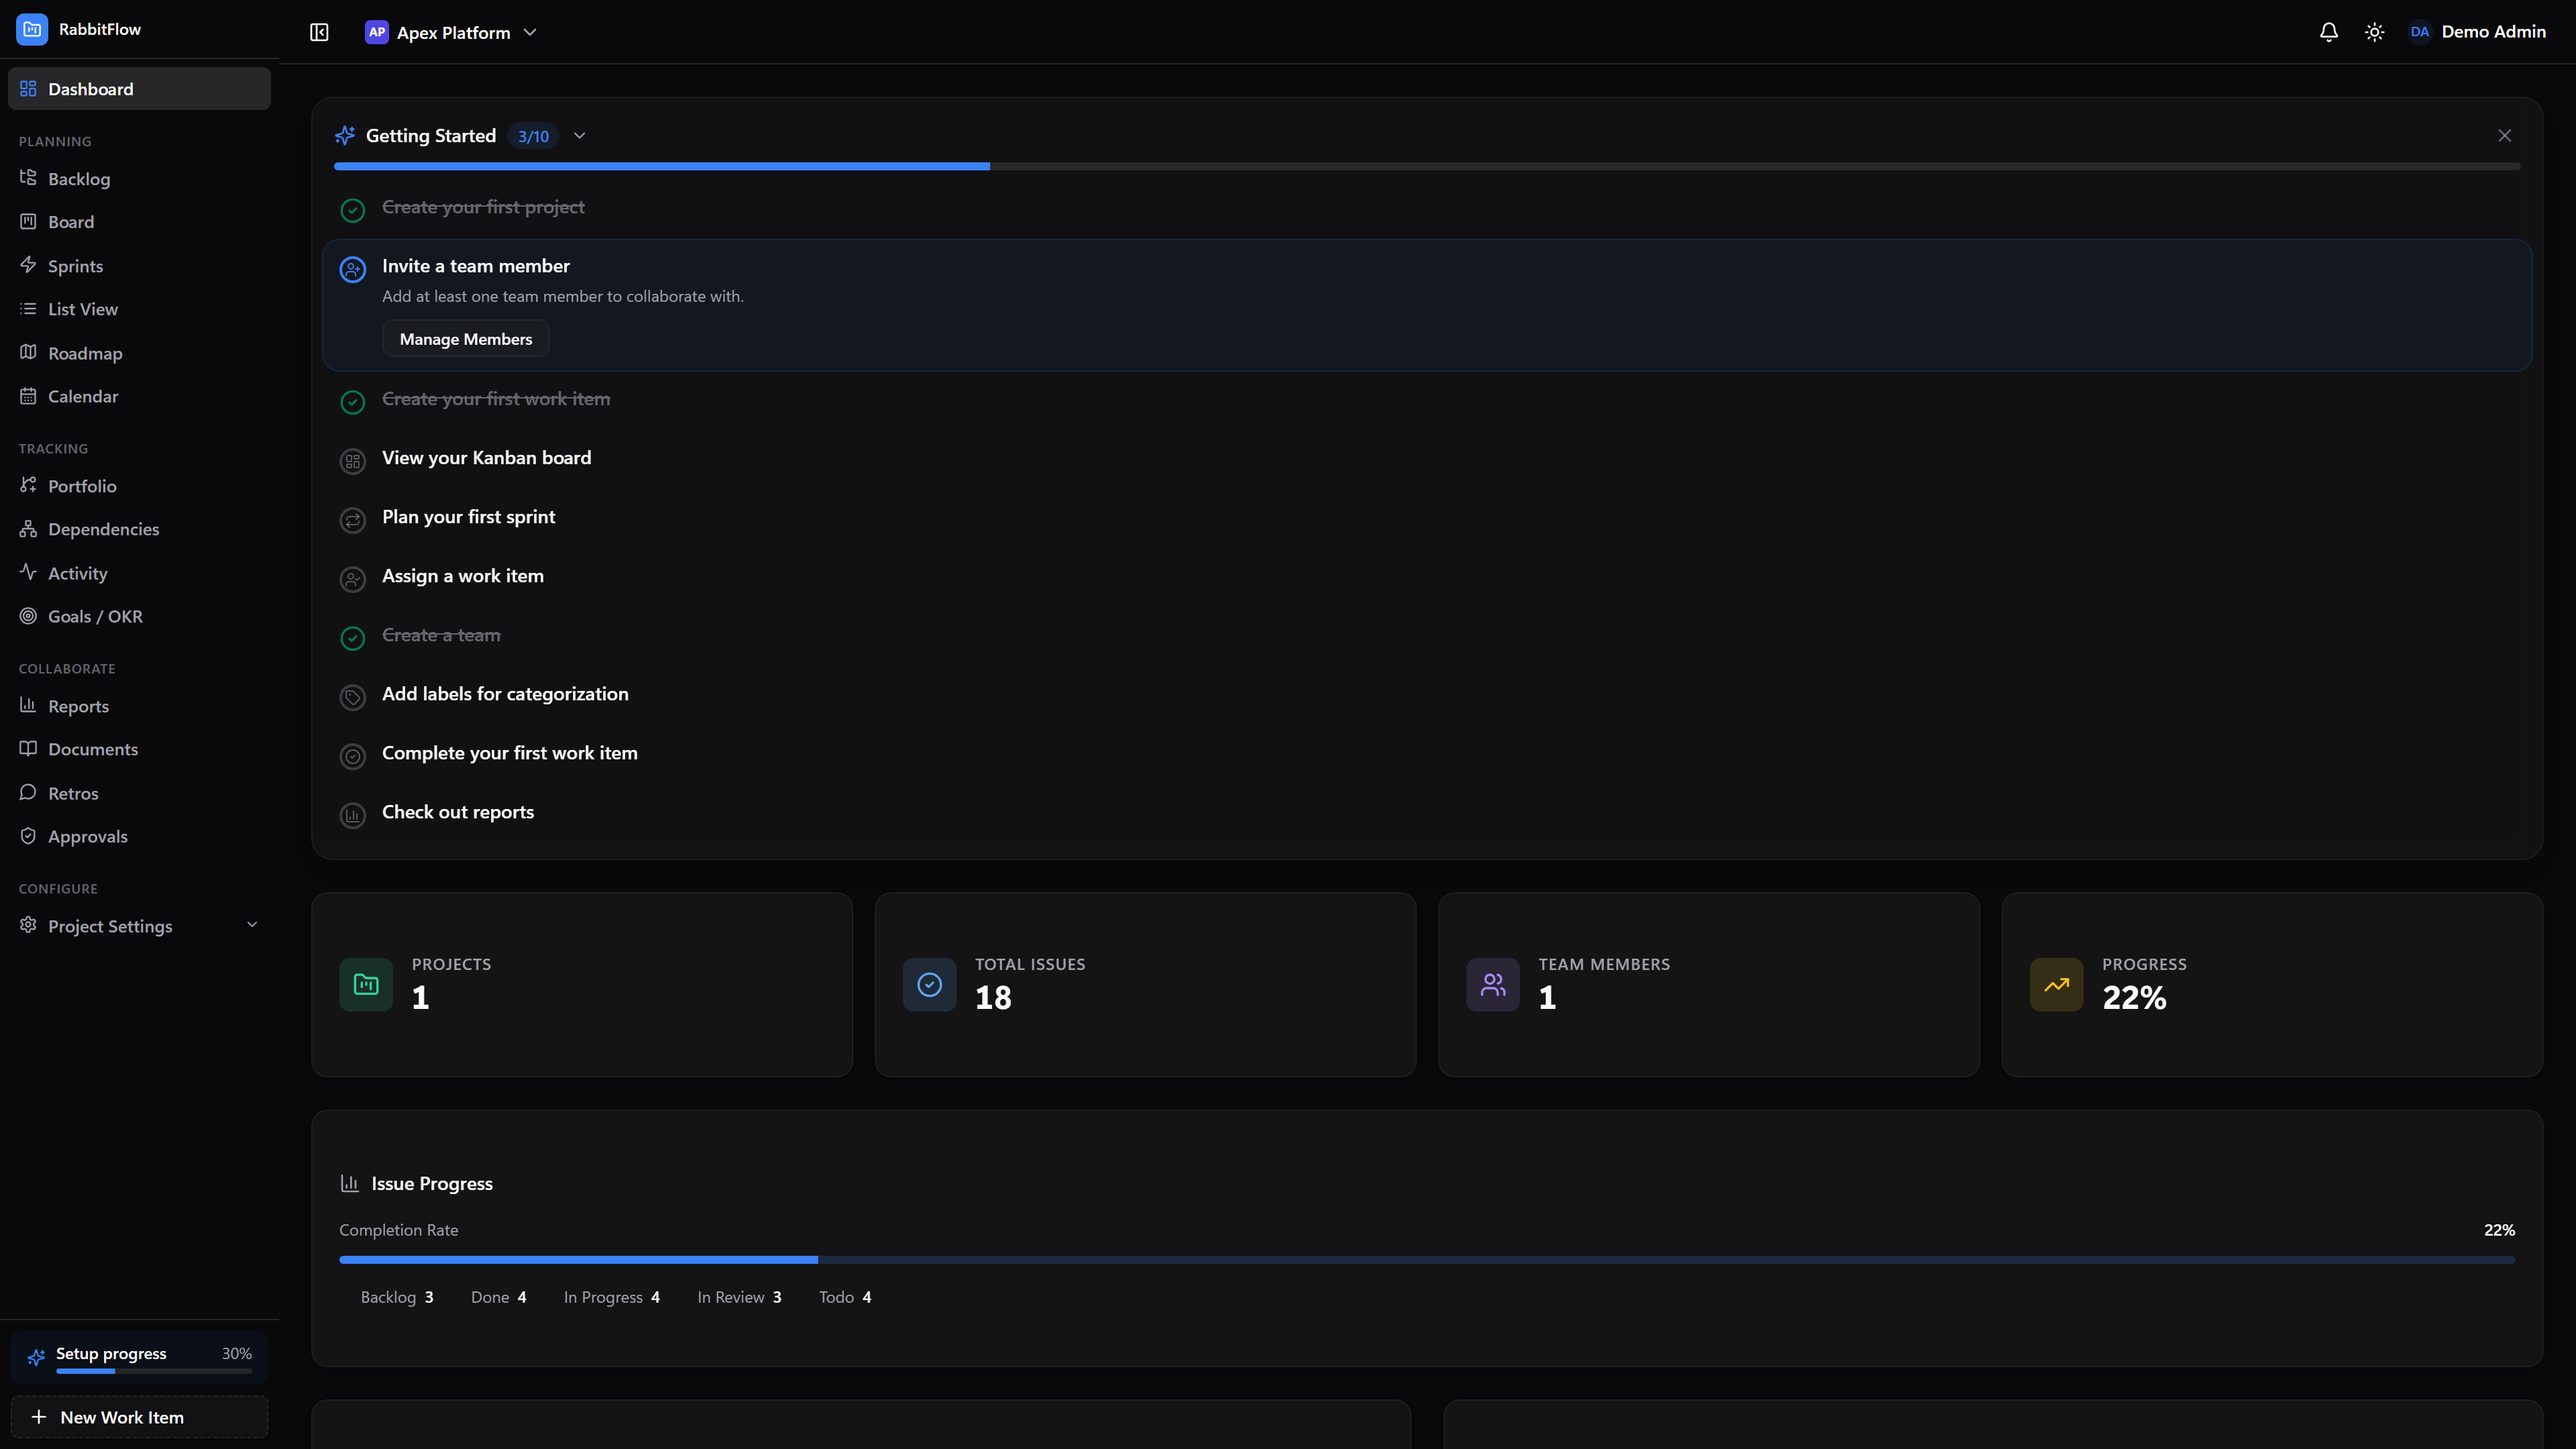Open the Board view
Viewport: 2576px width, 1449px height.
coord(139,222)
